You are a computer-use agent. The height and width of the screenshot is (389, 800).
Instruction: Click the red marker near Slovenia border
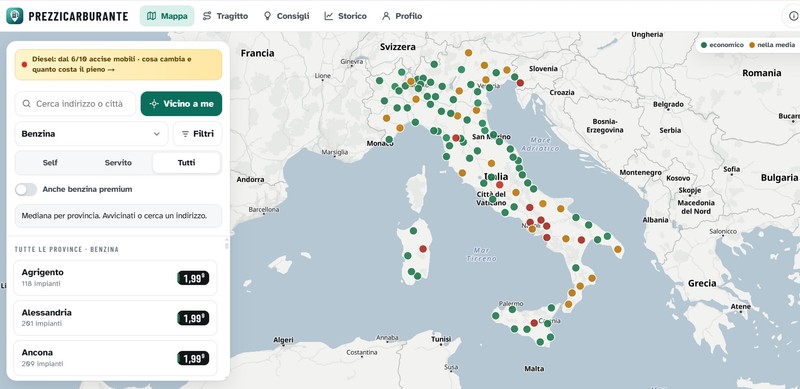click(x=520, y=83)
